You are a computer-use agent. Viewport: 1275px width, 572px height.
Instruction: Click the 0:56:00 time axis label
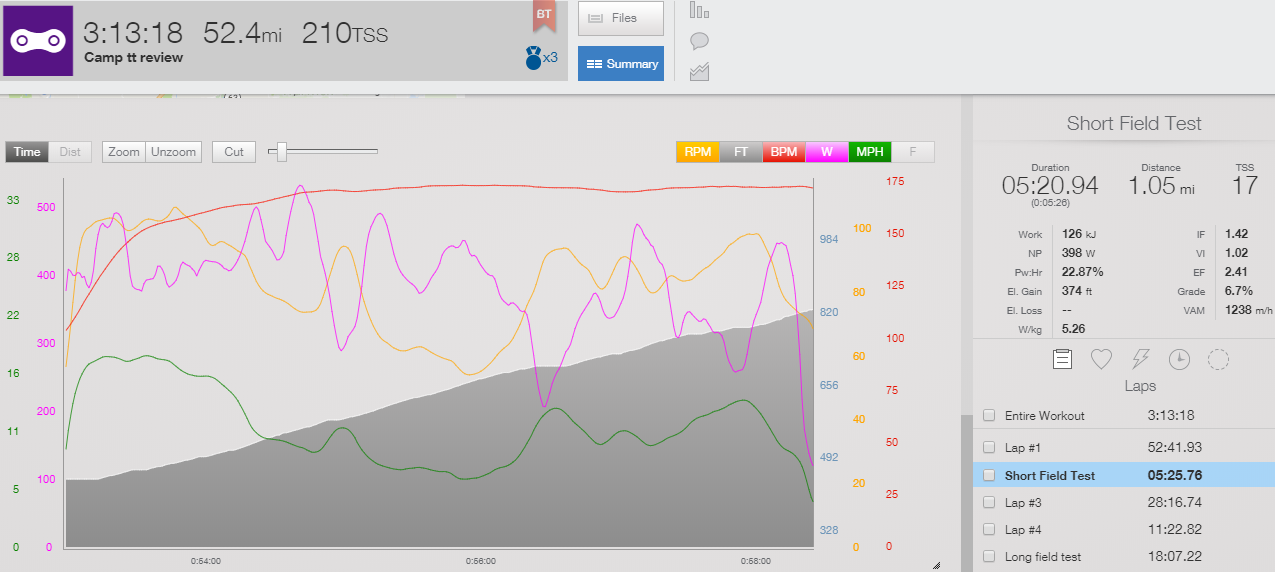(480, 561)
